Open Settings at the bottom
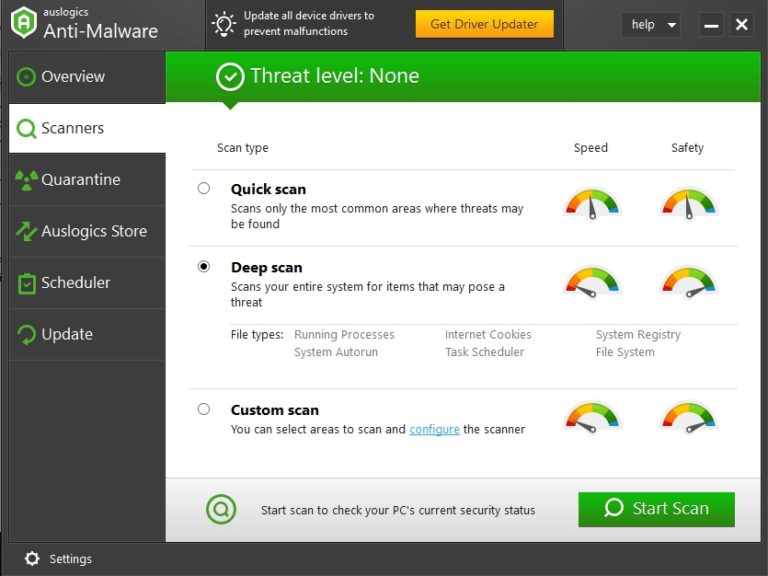The height and width of the screenshot is (576, 768). coord(58,559)
